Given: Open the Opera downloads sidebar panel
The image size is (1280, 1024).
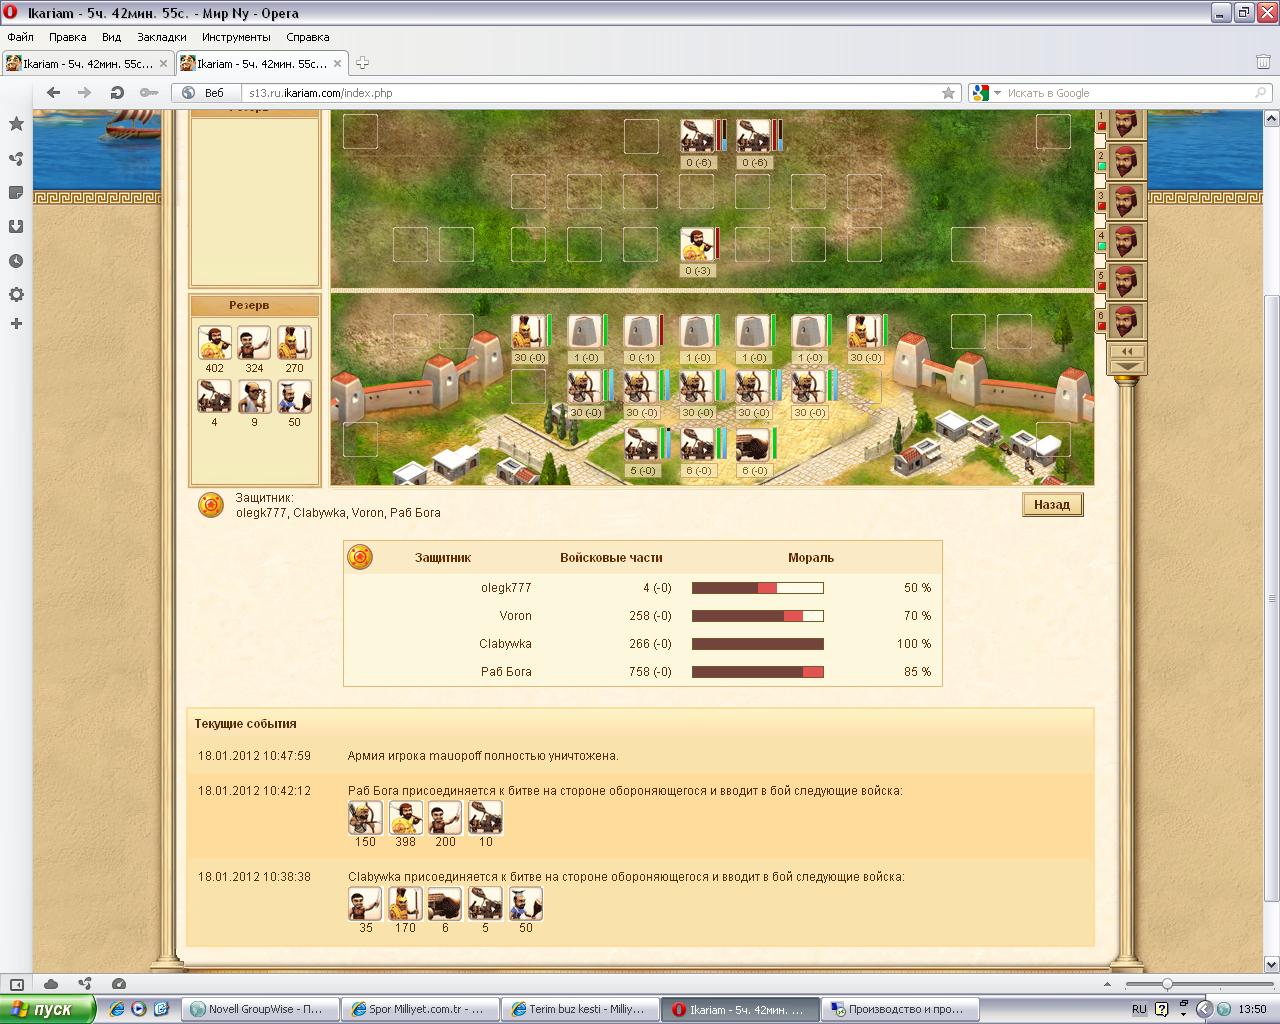Looking at the screenshot, I should (x=16, y=226).
